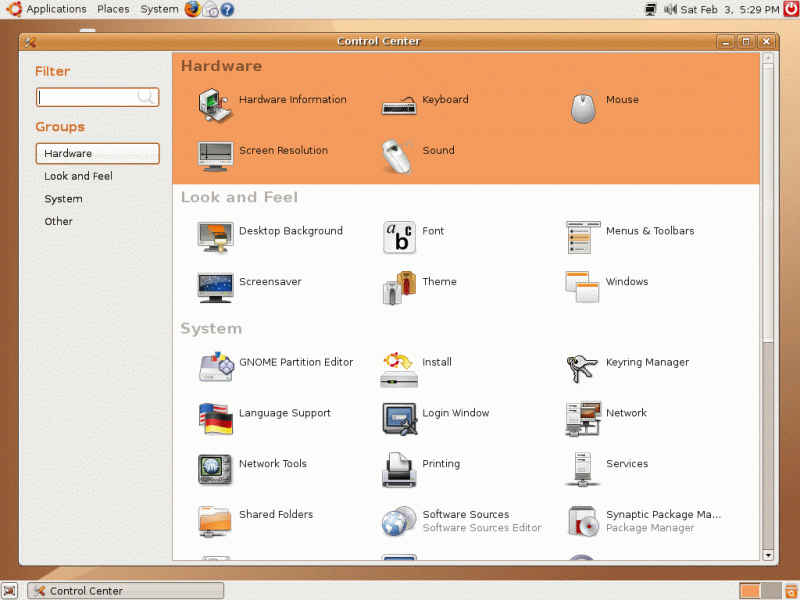
Task: Launch GNOME Partition Editor icon
Action: (216, 366)
